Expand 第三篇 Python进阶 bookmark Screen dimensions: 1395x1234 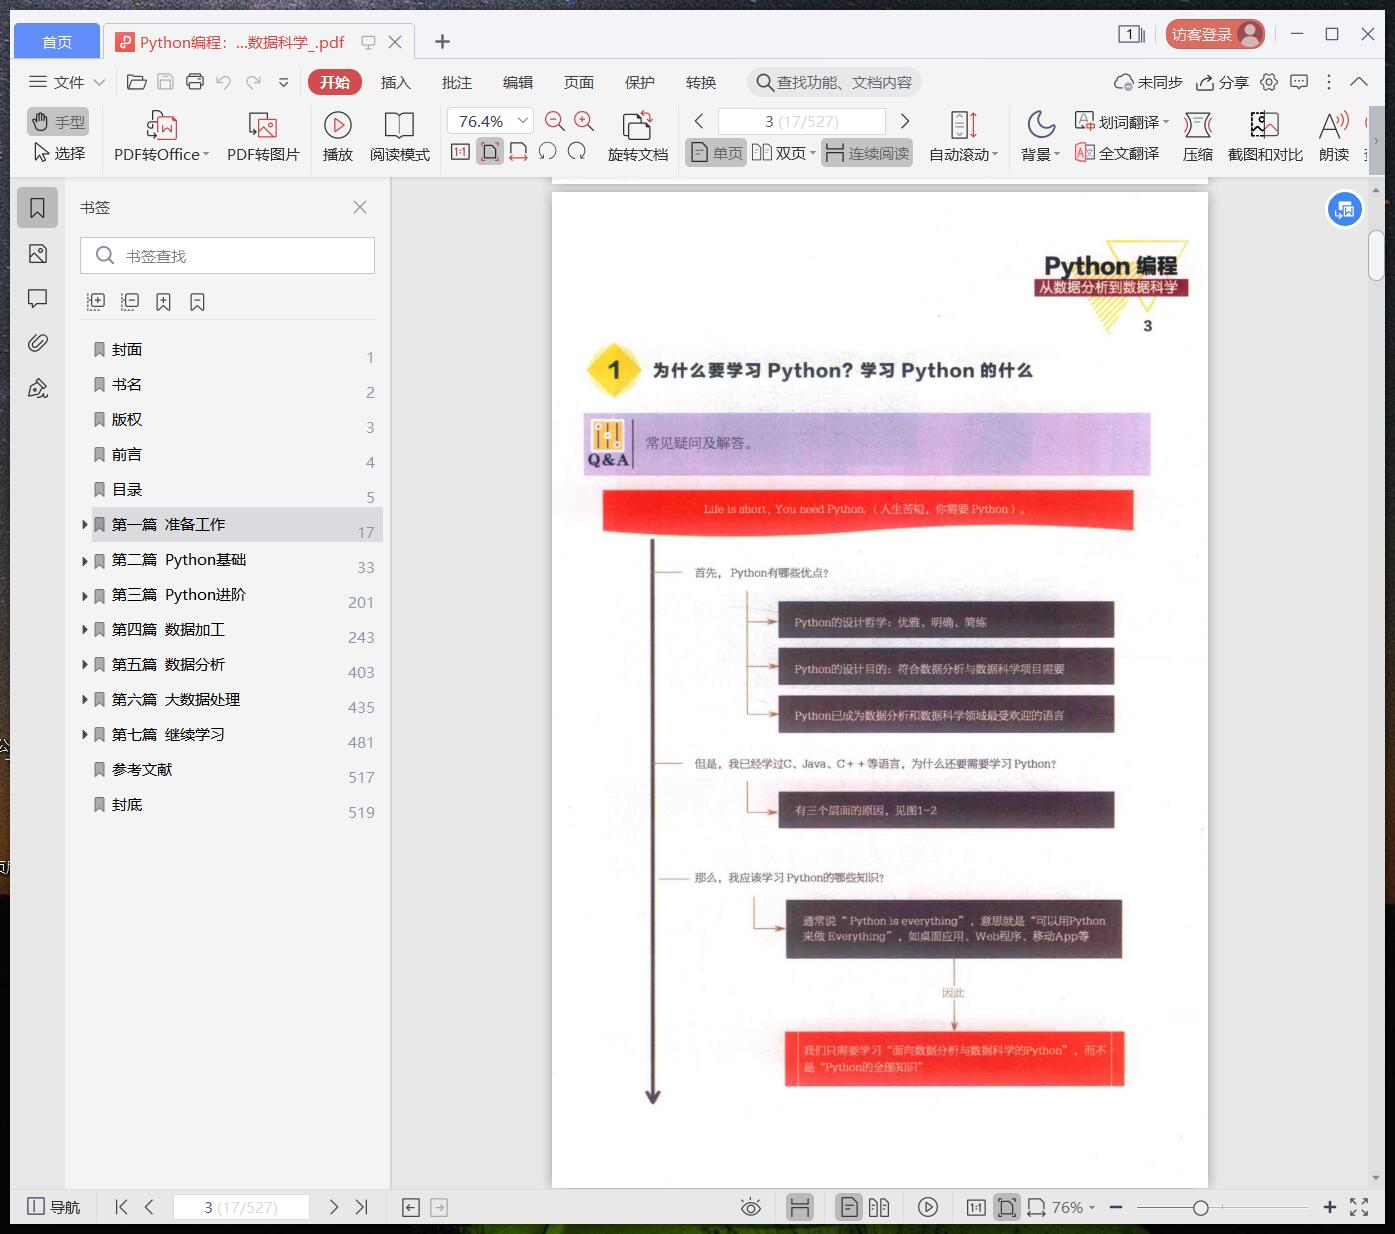(85, 595)
